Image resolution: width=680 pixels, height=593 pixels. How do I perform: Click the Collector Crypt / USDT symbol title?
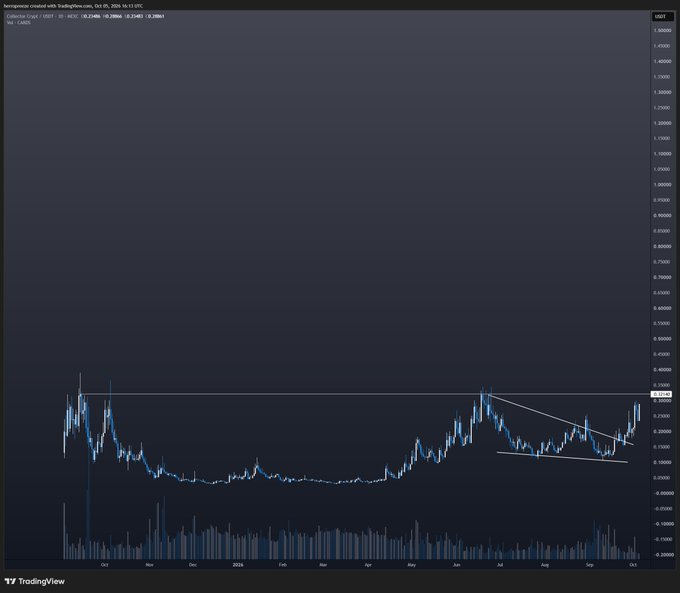[x=29, y=16]
